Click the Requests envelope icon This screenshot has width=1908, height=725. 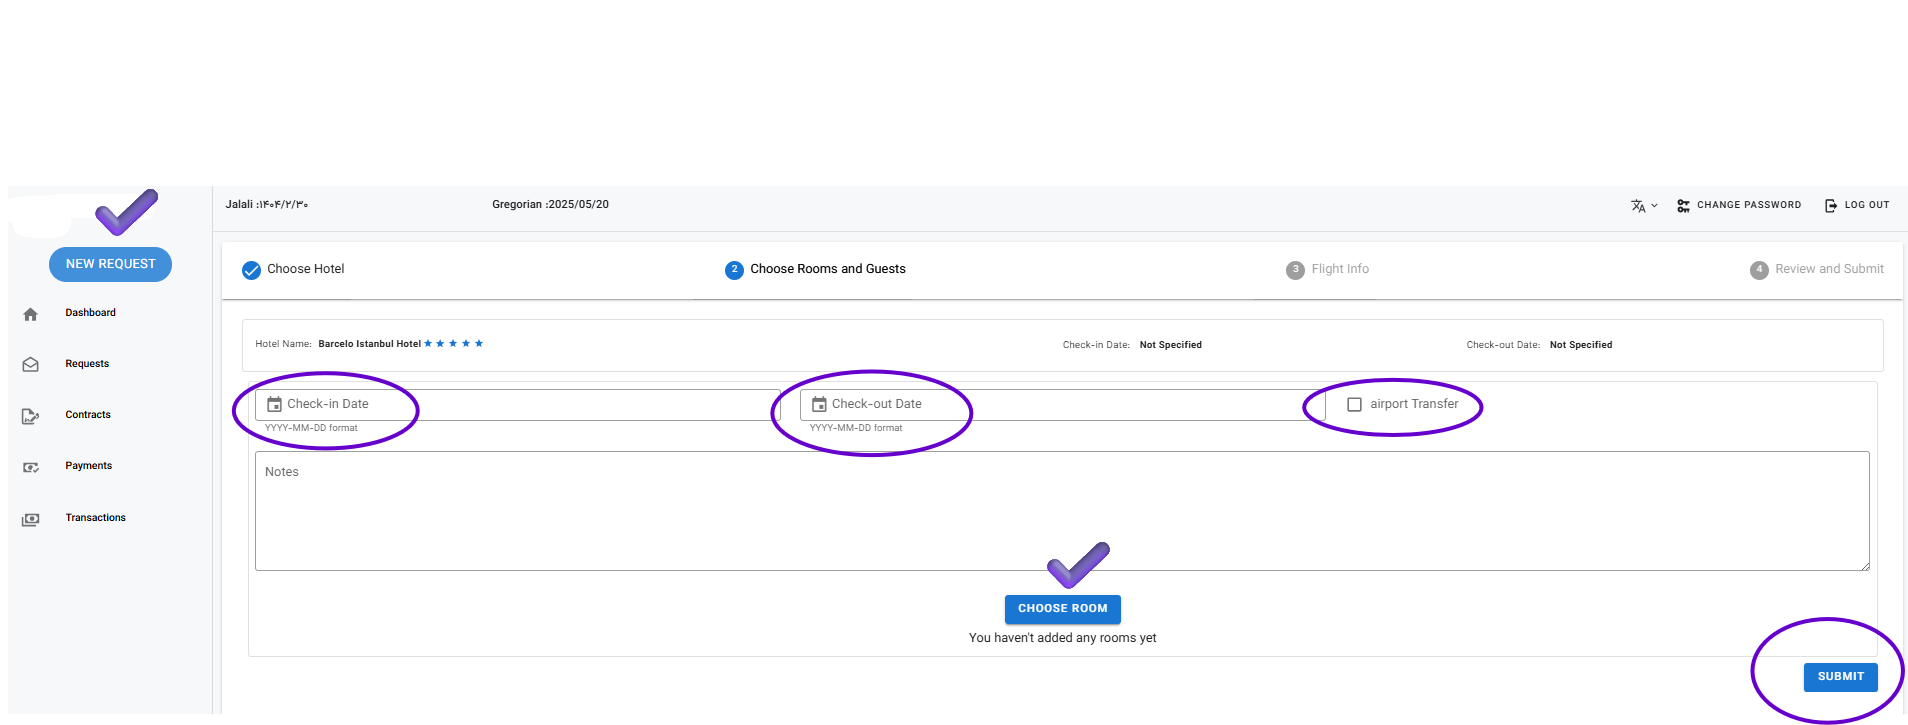tap(30, 365)
